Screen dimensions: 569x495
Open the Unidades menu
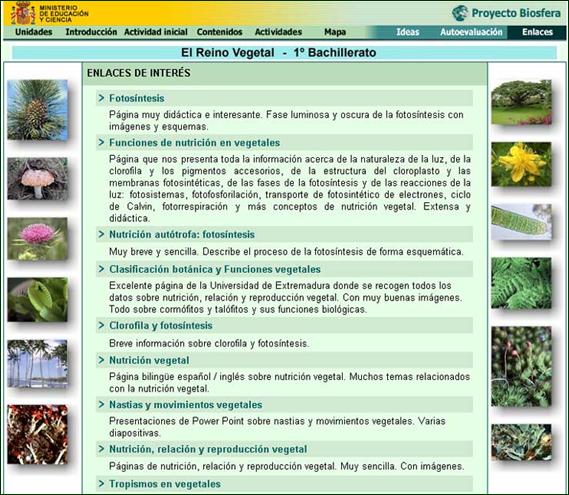point(34,32)
